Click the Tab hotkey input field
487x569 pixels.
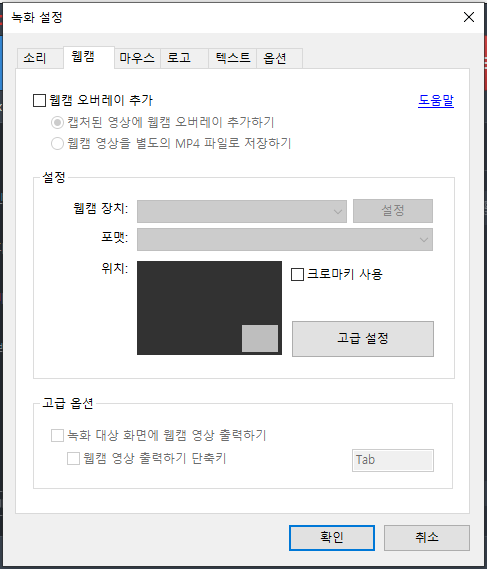click(x=393, y=460)
